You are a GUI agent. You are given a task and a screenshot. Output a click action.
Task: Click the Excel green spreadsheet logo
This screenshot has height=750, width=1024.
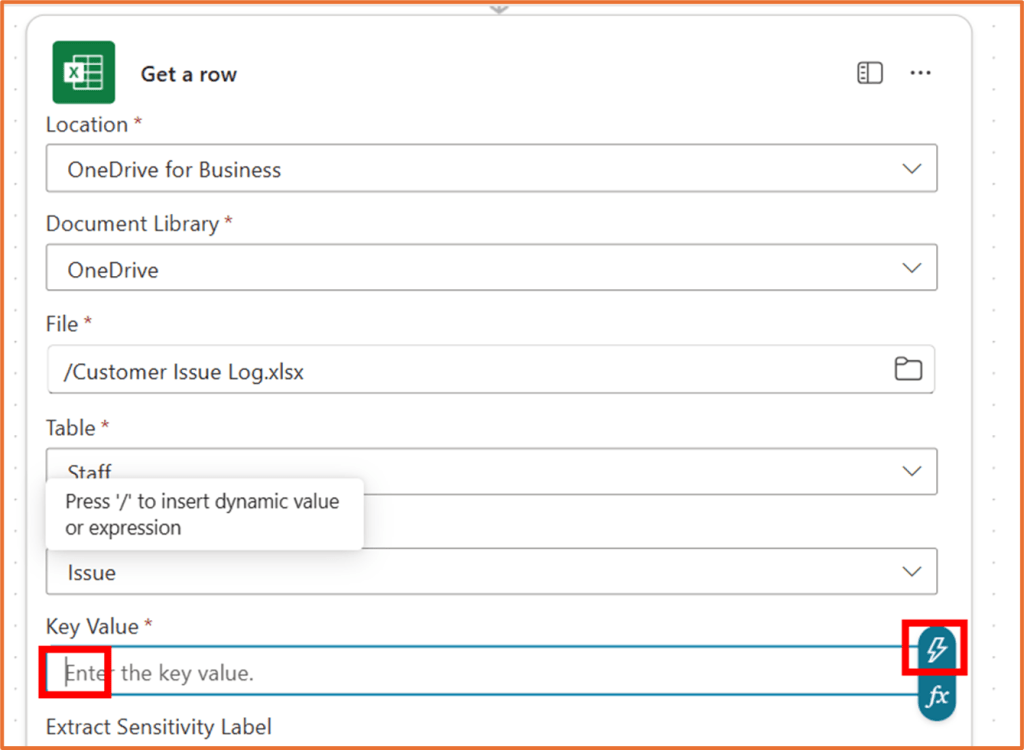click(83, 72)
